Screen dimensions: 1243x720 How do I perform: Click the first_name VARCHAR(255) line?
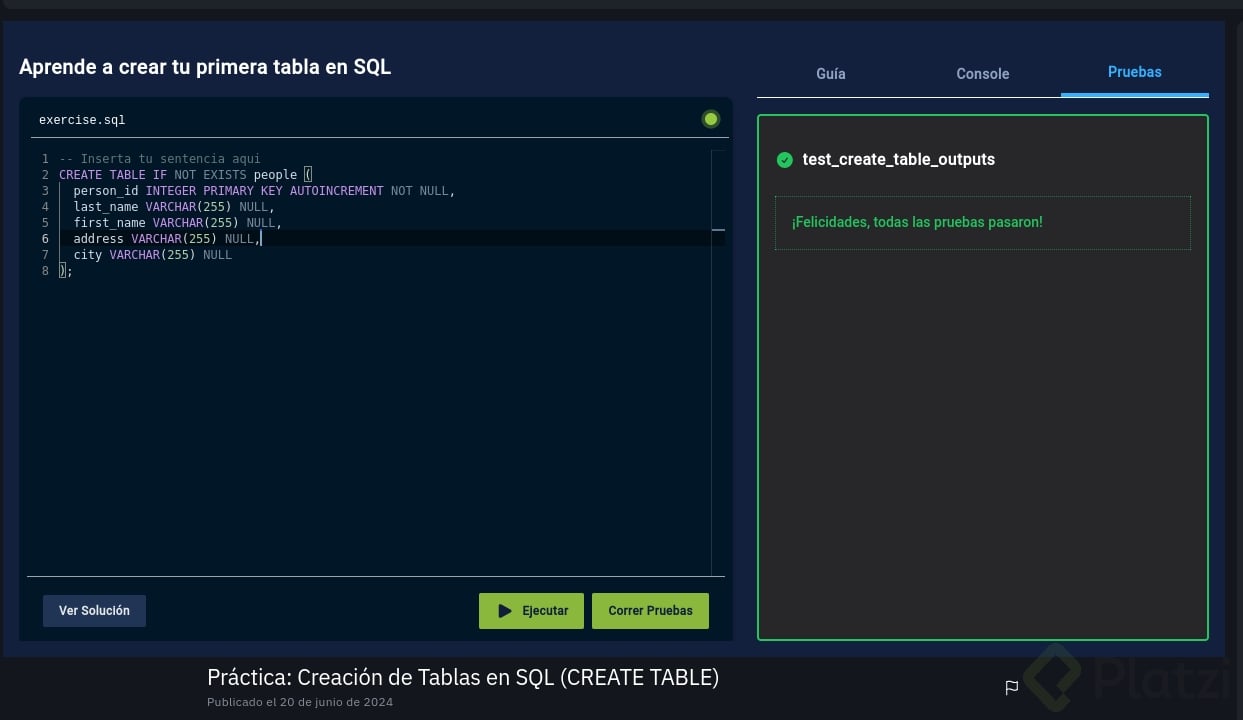click(x=177, y=223)
